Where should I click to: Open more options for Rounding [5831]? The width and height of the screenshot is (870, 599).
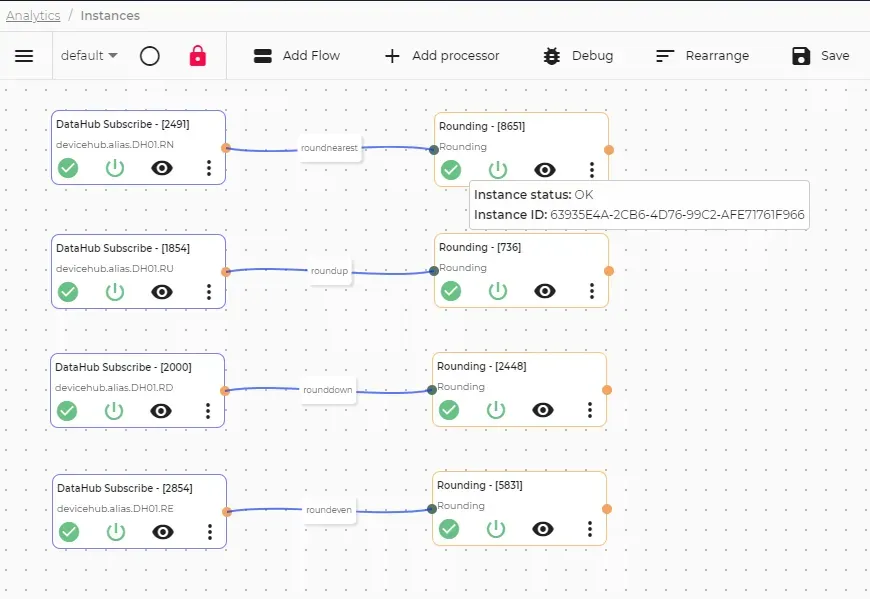pyautogui.click(x=589, y=529)
